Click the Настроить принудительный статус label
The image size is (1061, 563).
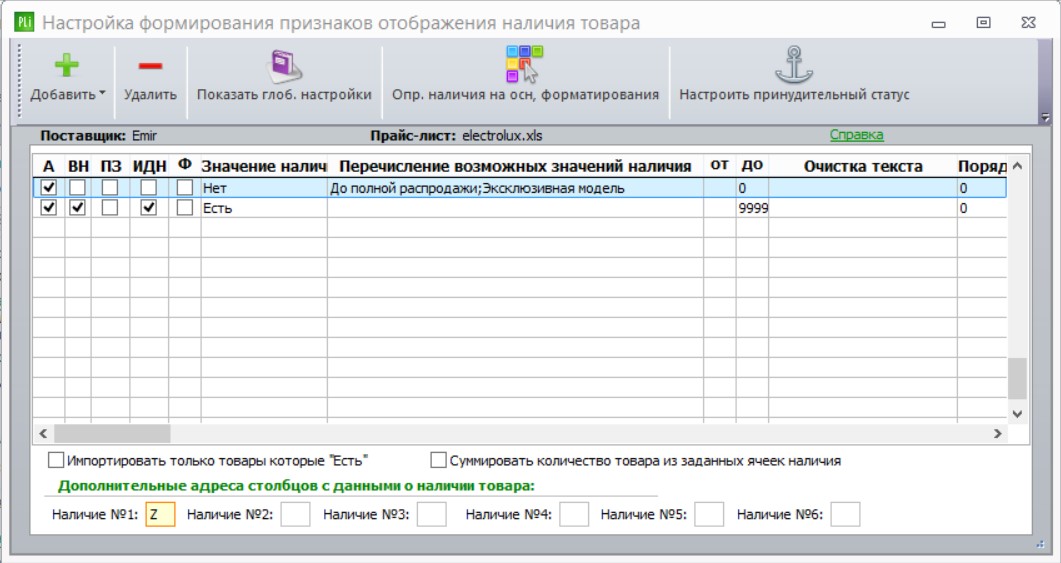[794, 95]
